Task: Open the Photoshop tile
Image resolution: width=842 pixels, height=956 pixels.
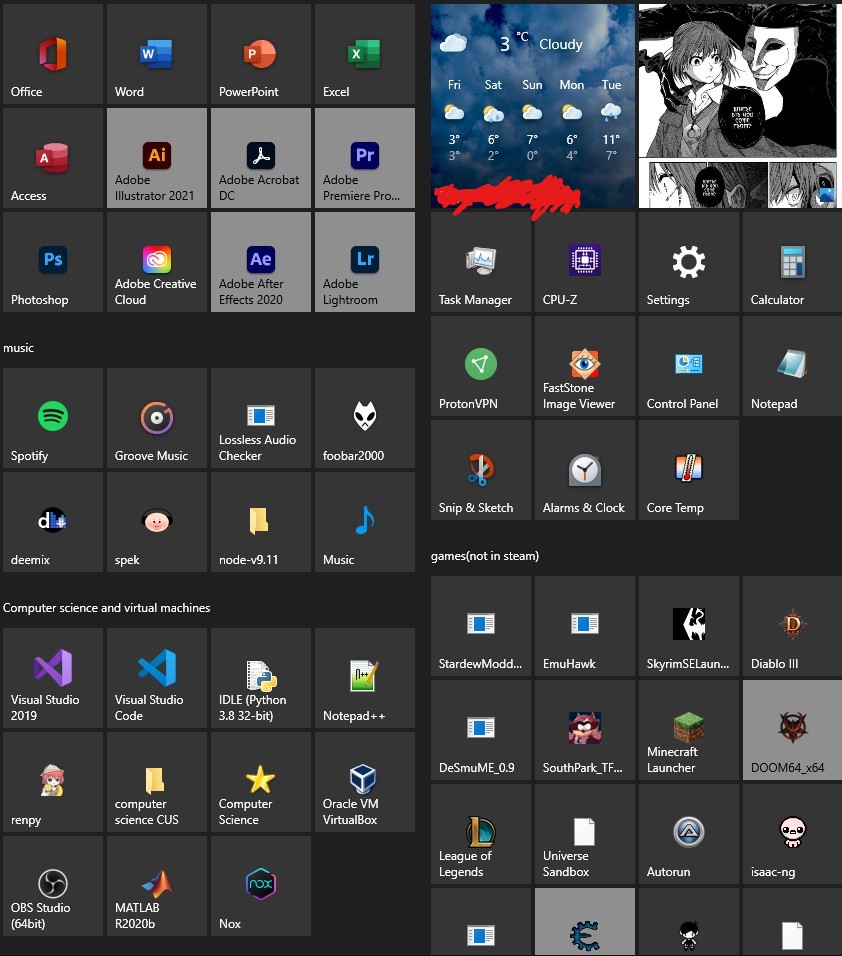Action: (53, 262)
